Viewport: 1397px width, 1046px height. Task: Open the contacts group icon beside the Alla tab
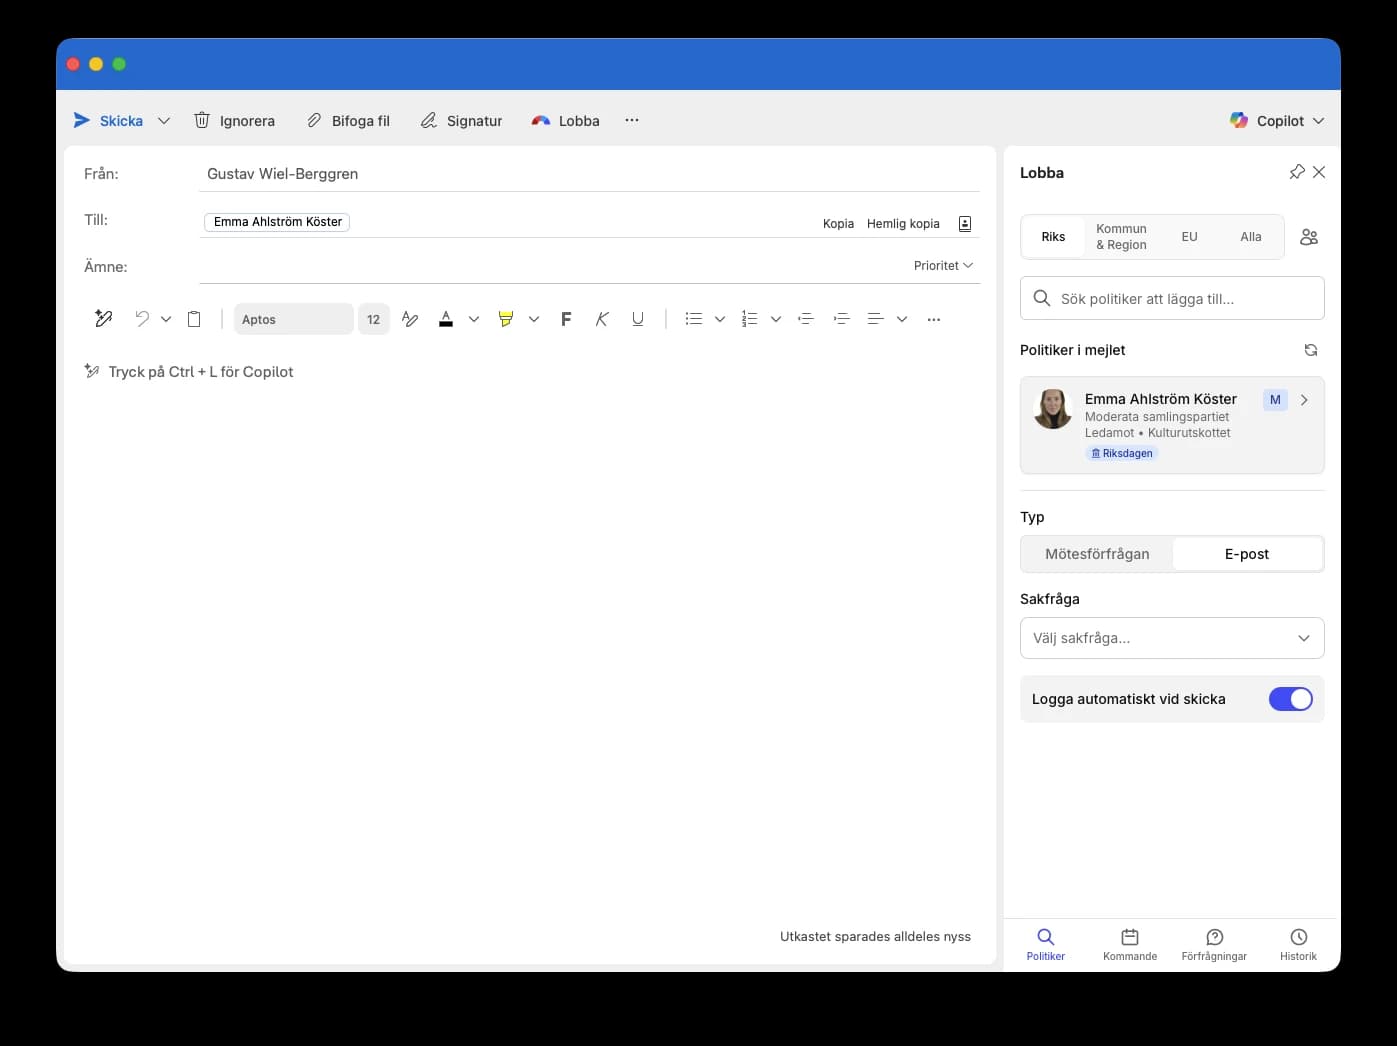(x=1308, y=237)
